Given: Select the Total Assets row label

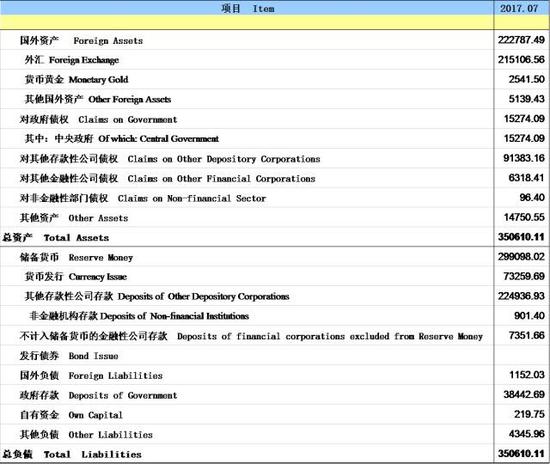Looking at the screenshot, I should pyautogui.click(x=56, y=237).
